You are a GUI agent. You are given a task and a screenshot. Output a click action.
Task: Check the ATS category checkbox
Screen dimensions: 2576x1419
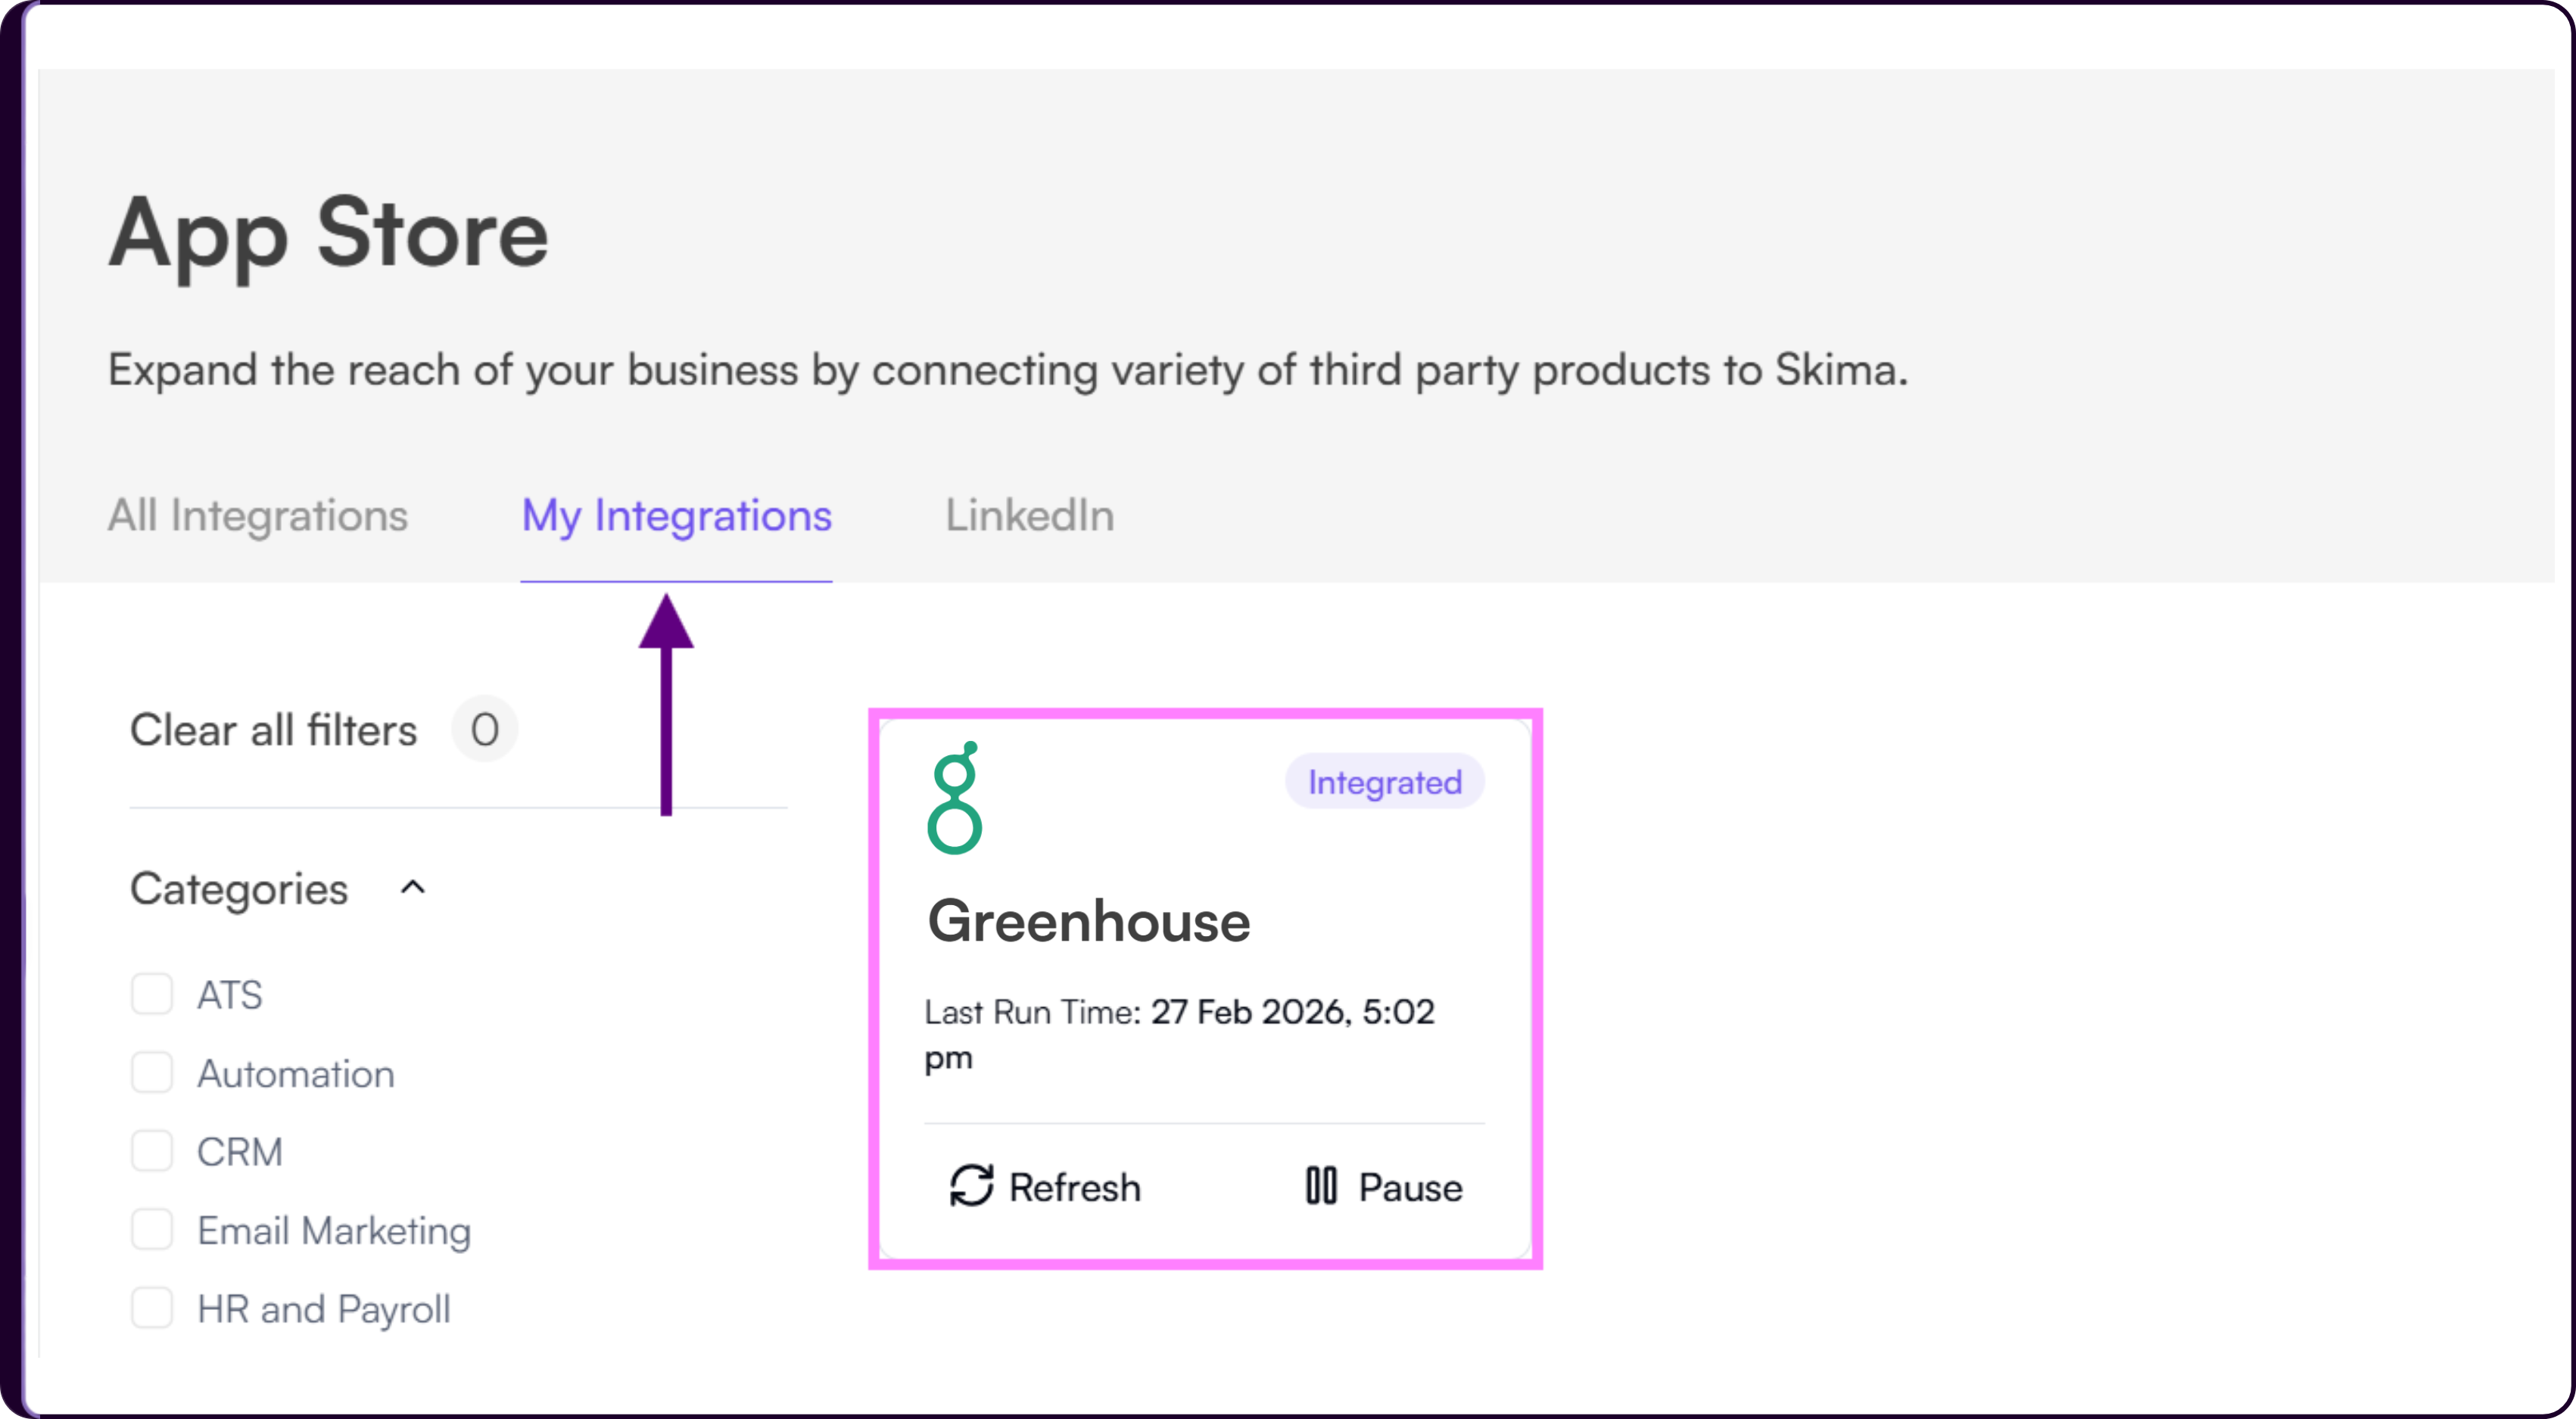(x=152, y=995)
